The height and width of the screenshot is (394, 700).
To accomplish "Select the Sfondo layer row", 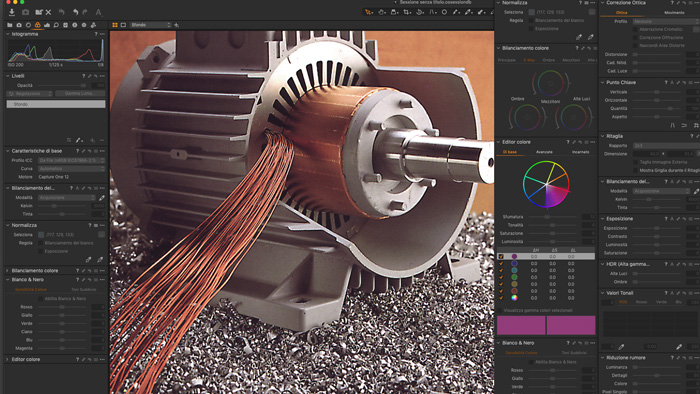I will coord(56,104).
